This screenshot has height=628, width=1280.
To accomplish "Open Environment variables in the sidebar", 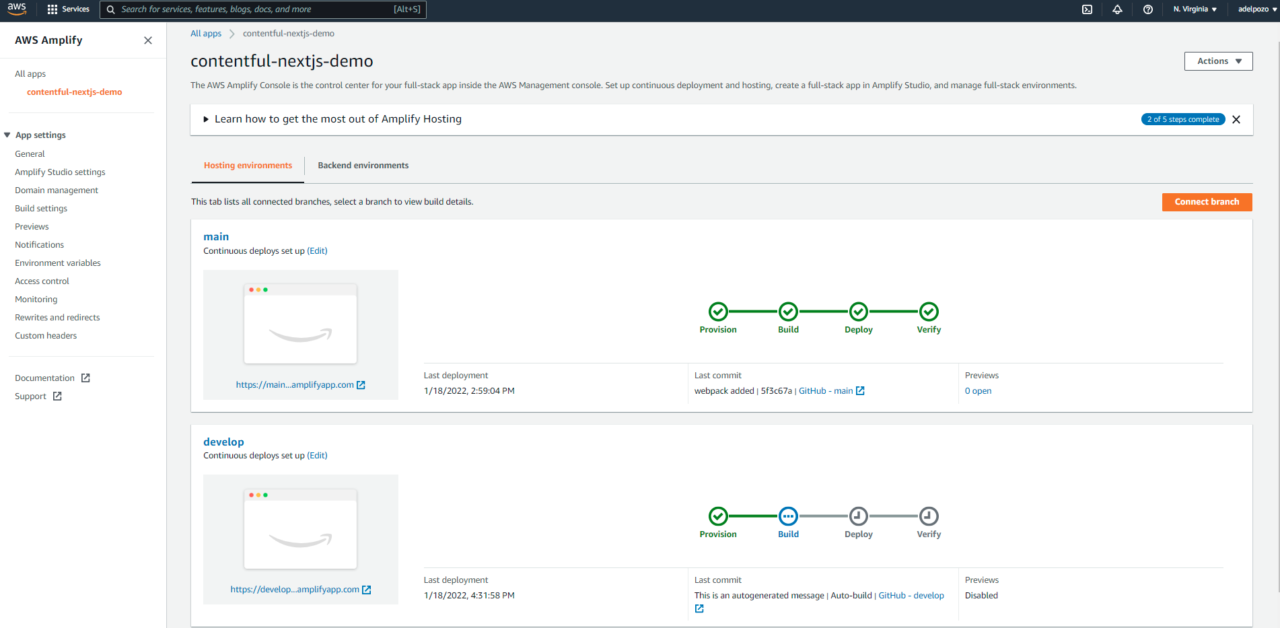I will point(58,263).
